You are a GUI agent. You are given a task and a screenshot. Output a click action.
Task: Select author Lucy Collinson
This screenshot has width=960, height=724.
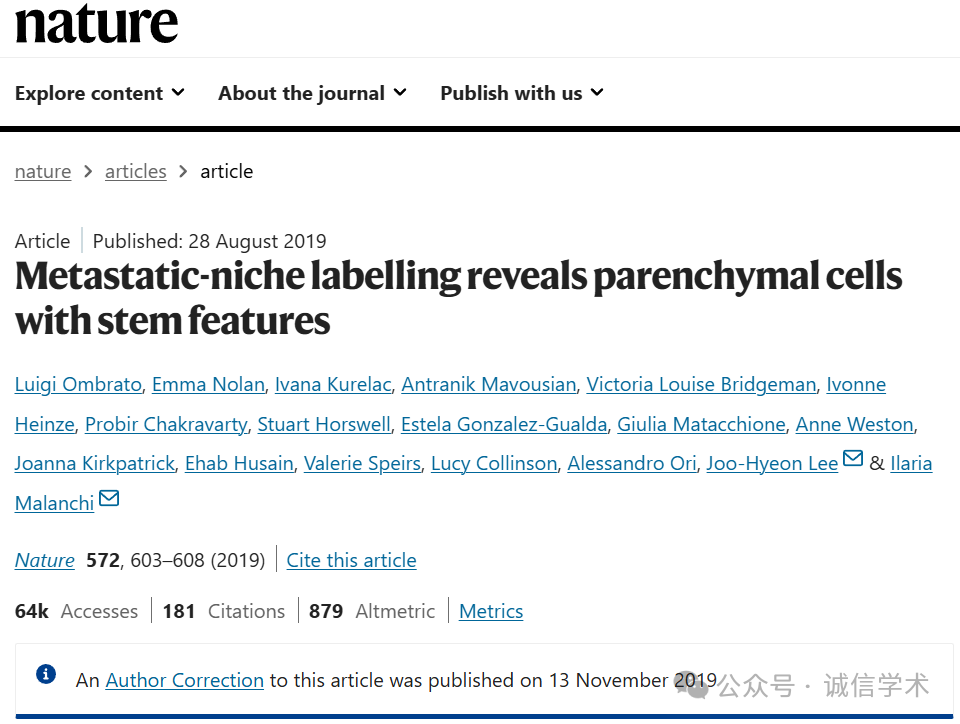click(x=494, y=463)
